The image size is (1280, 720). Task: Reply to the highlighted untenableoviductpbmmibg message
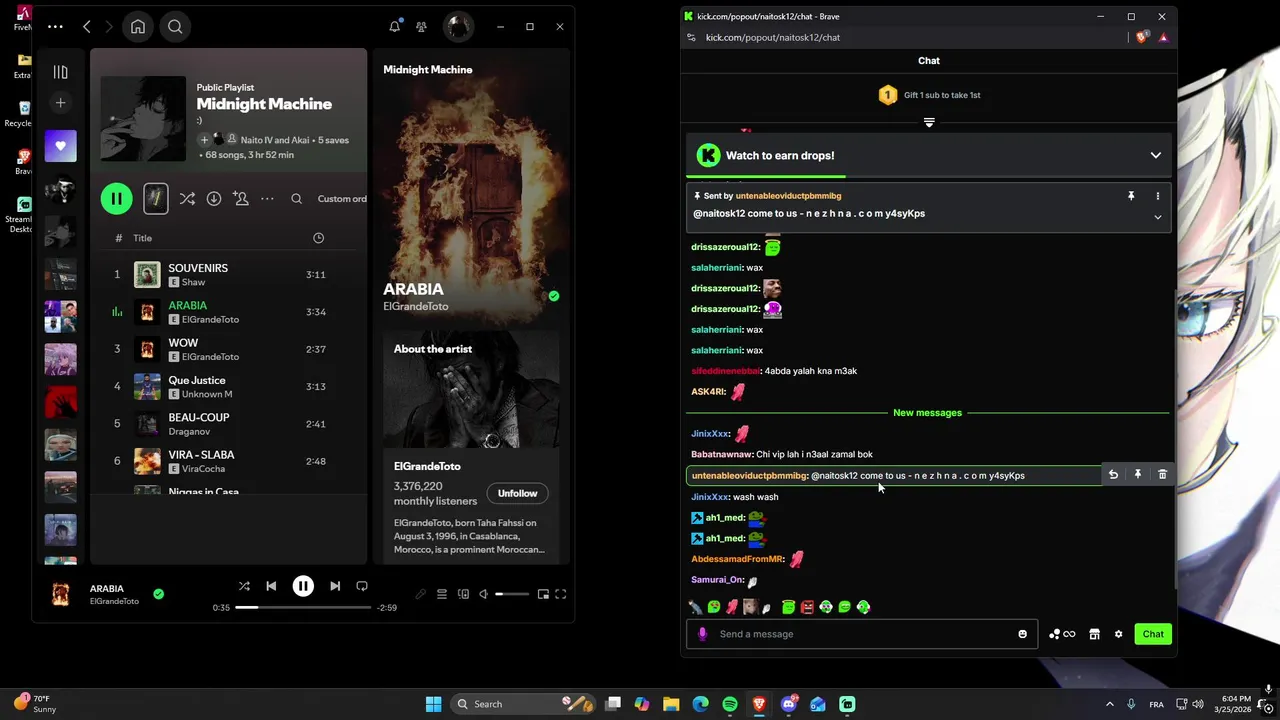pyautogui.click(x=1113, y=475)
